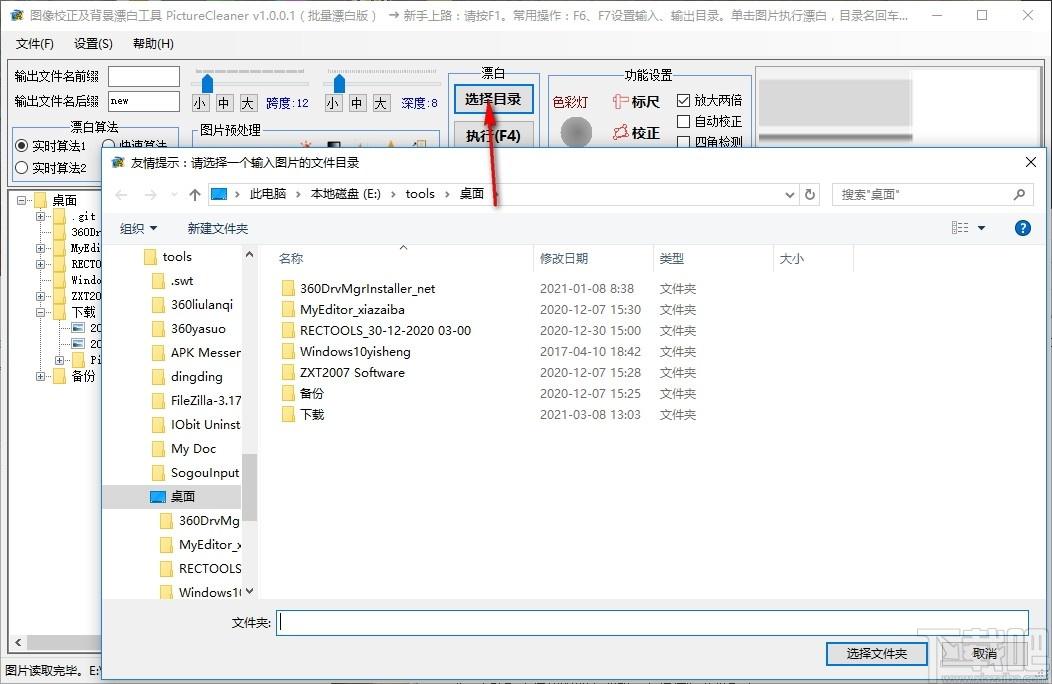Click the 新建文件夹 button

[x=217, y=228]
